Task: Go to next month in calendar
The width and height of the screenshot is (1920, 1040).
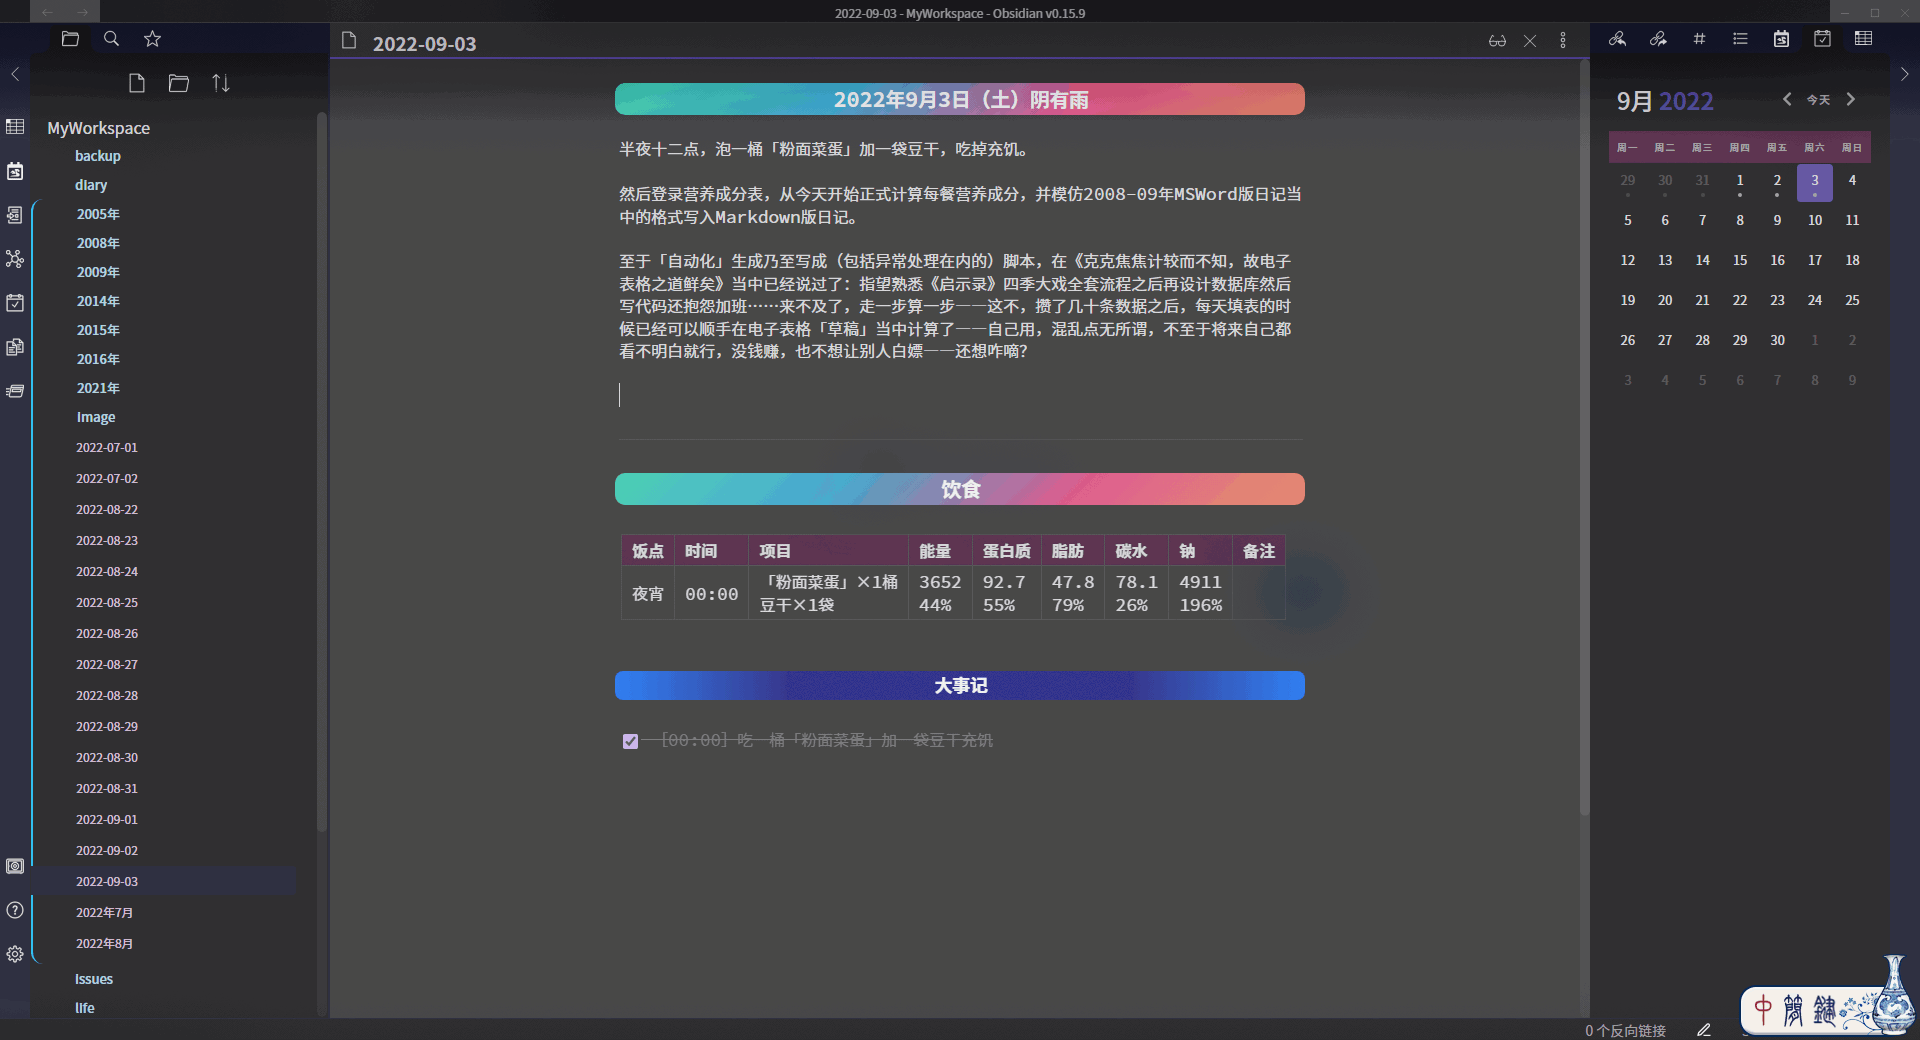Action: click(1851, 99)
